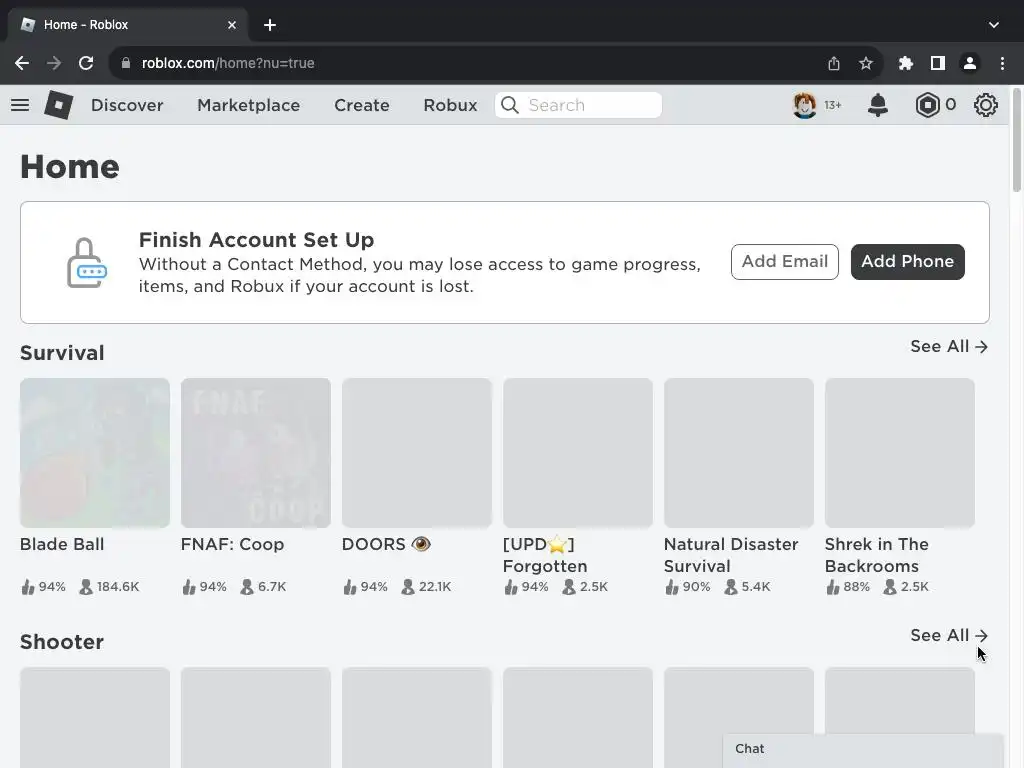Click the Add Phone button
This screenshot has height=768, width=1024.
pyautogui.click(x=907, y=262)
